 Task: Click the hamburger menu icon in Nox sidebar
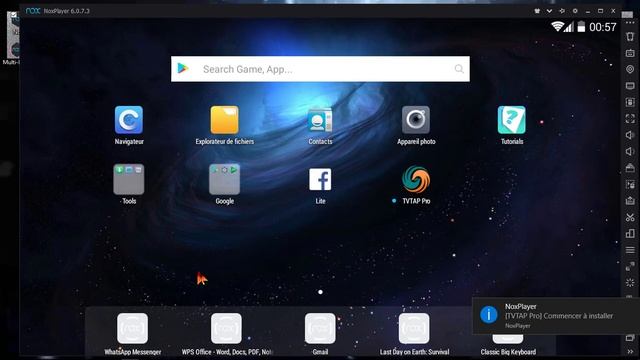click(630, 250)
